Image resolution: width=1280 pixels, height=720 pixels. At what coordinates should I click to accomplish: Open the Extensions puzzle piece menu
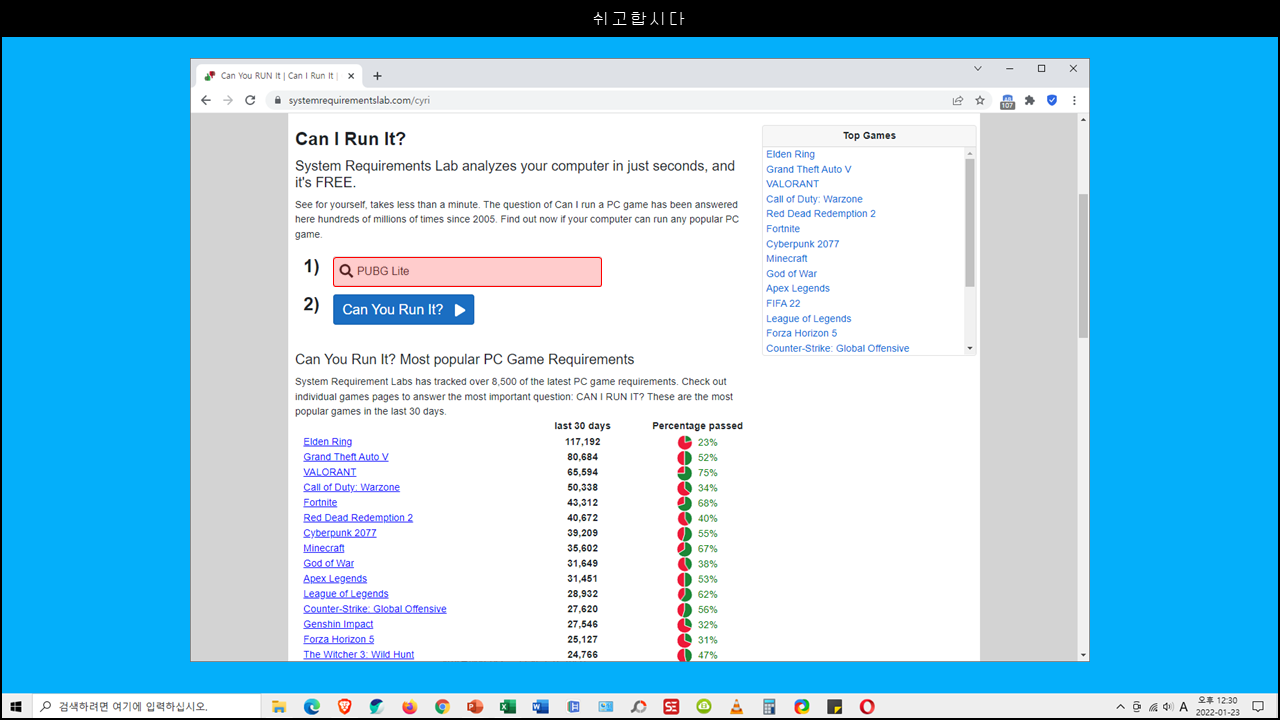pyautogui.click(x=1030, y=100)
